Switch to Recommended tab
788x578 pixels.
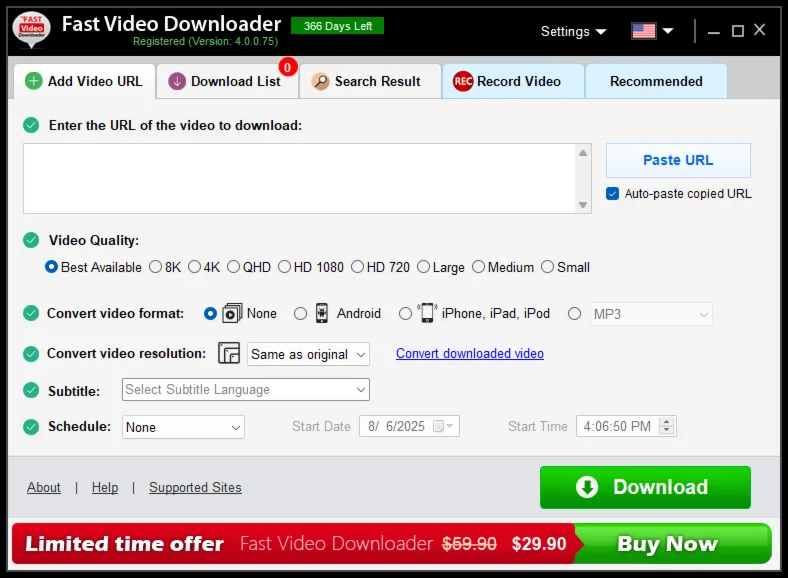tap(656, 81)
